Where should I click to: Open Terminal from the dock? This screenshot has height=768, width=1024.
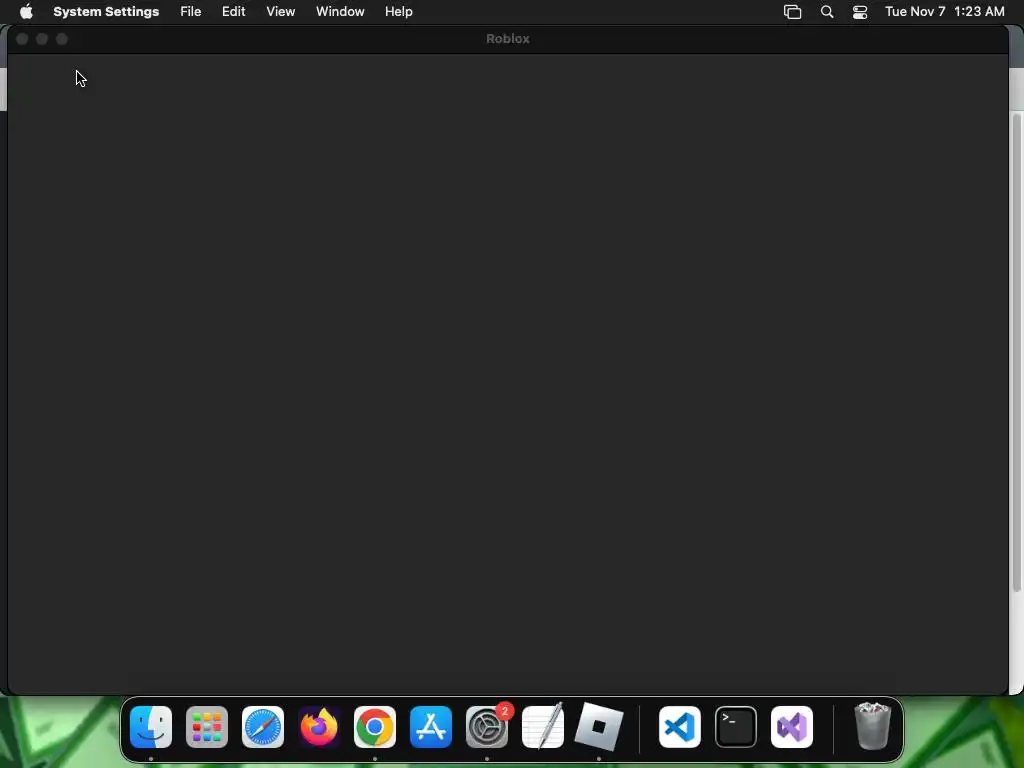tap(736, 727)
